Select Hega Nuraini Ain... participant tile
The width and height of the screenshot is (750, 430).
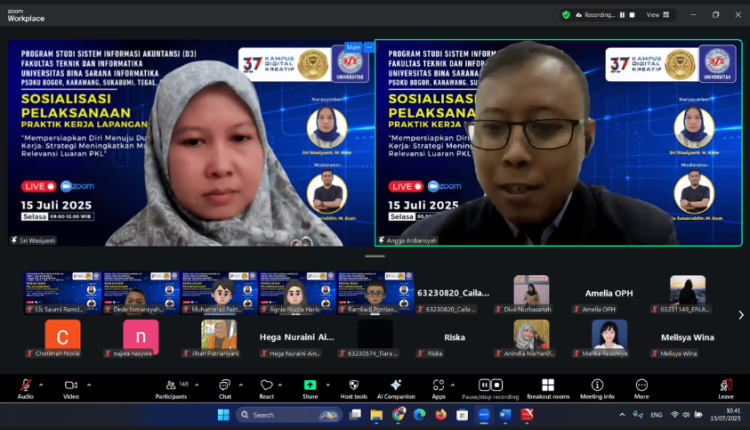tap(297, 337)
